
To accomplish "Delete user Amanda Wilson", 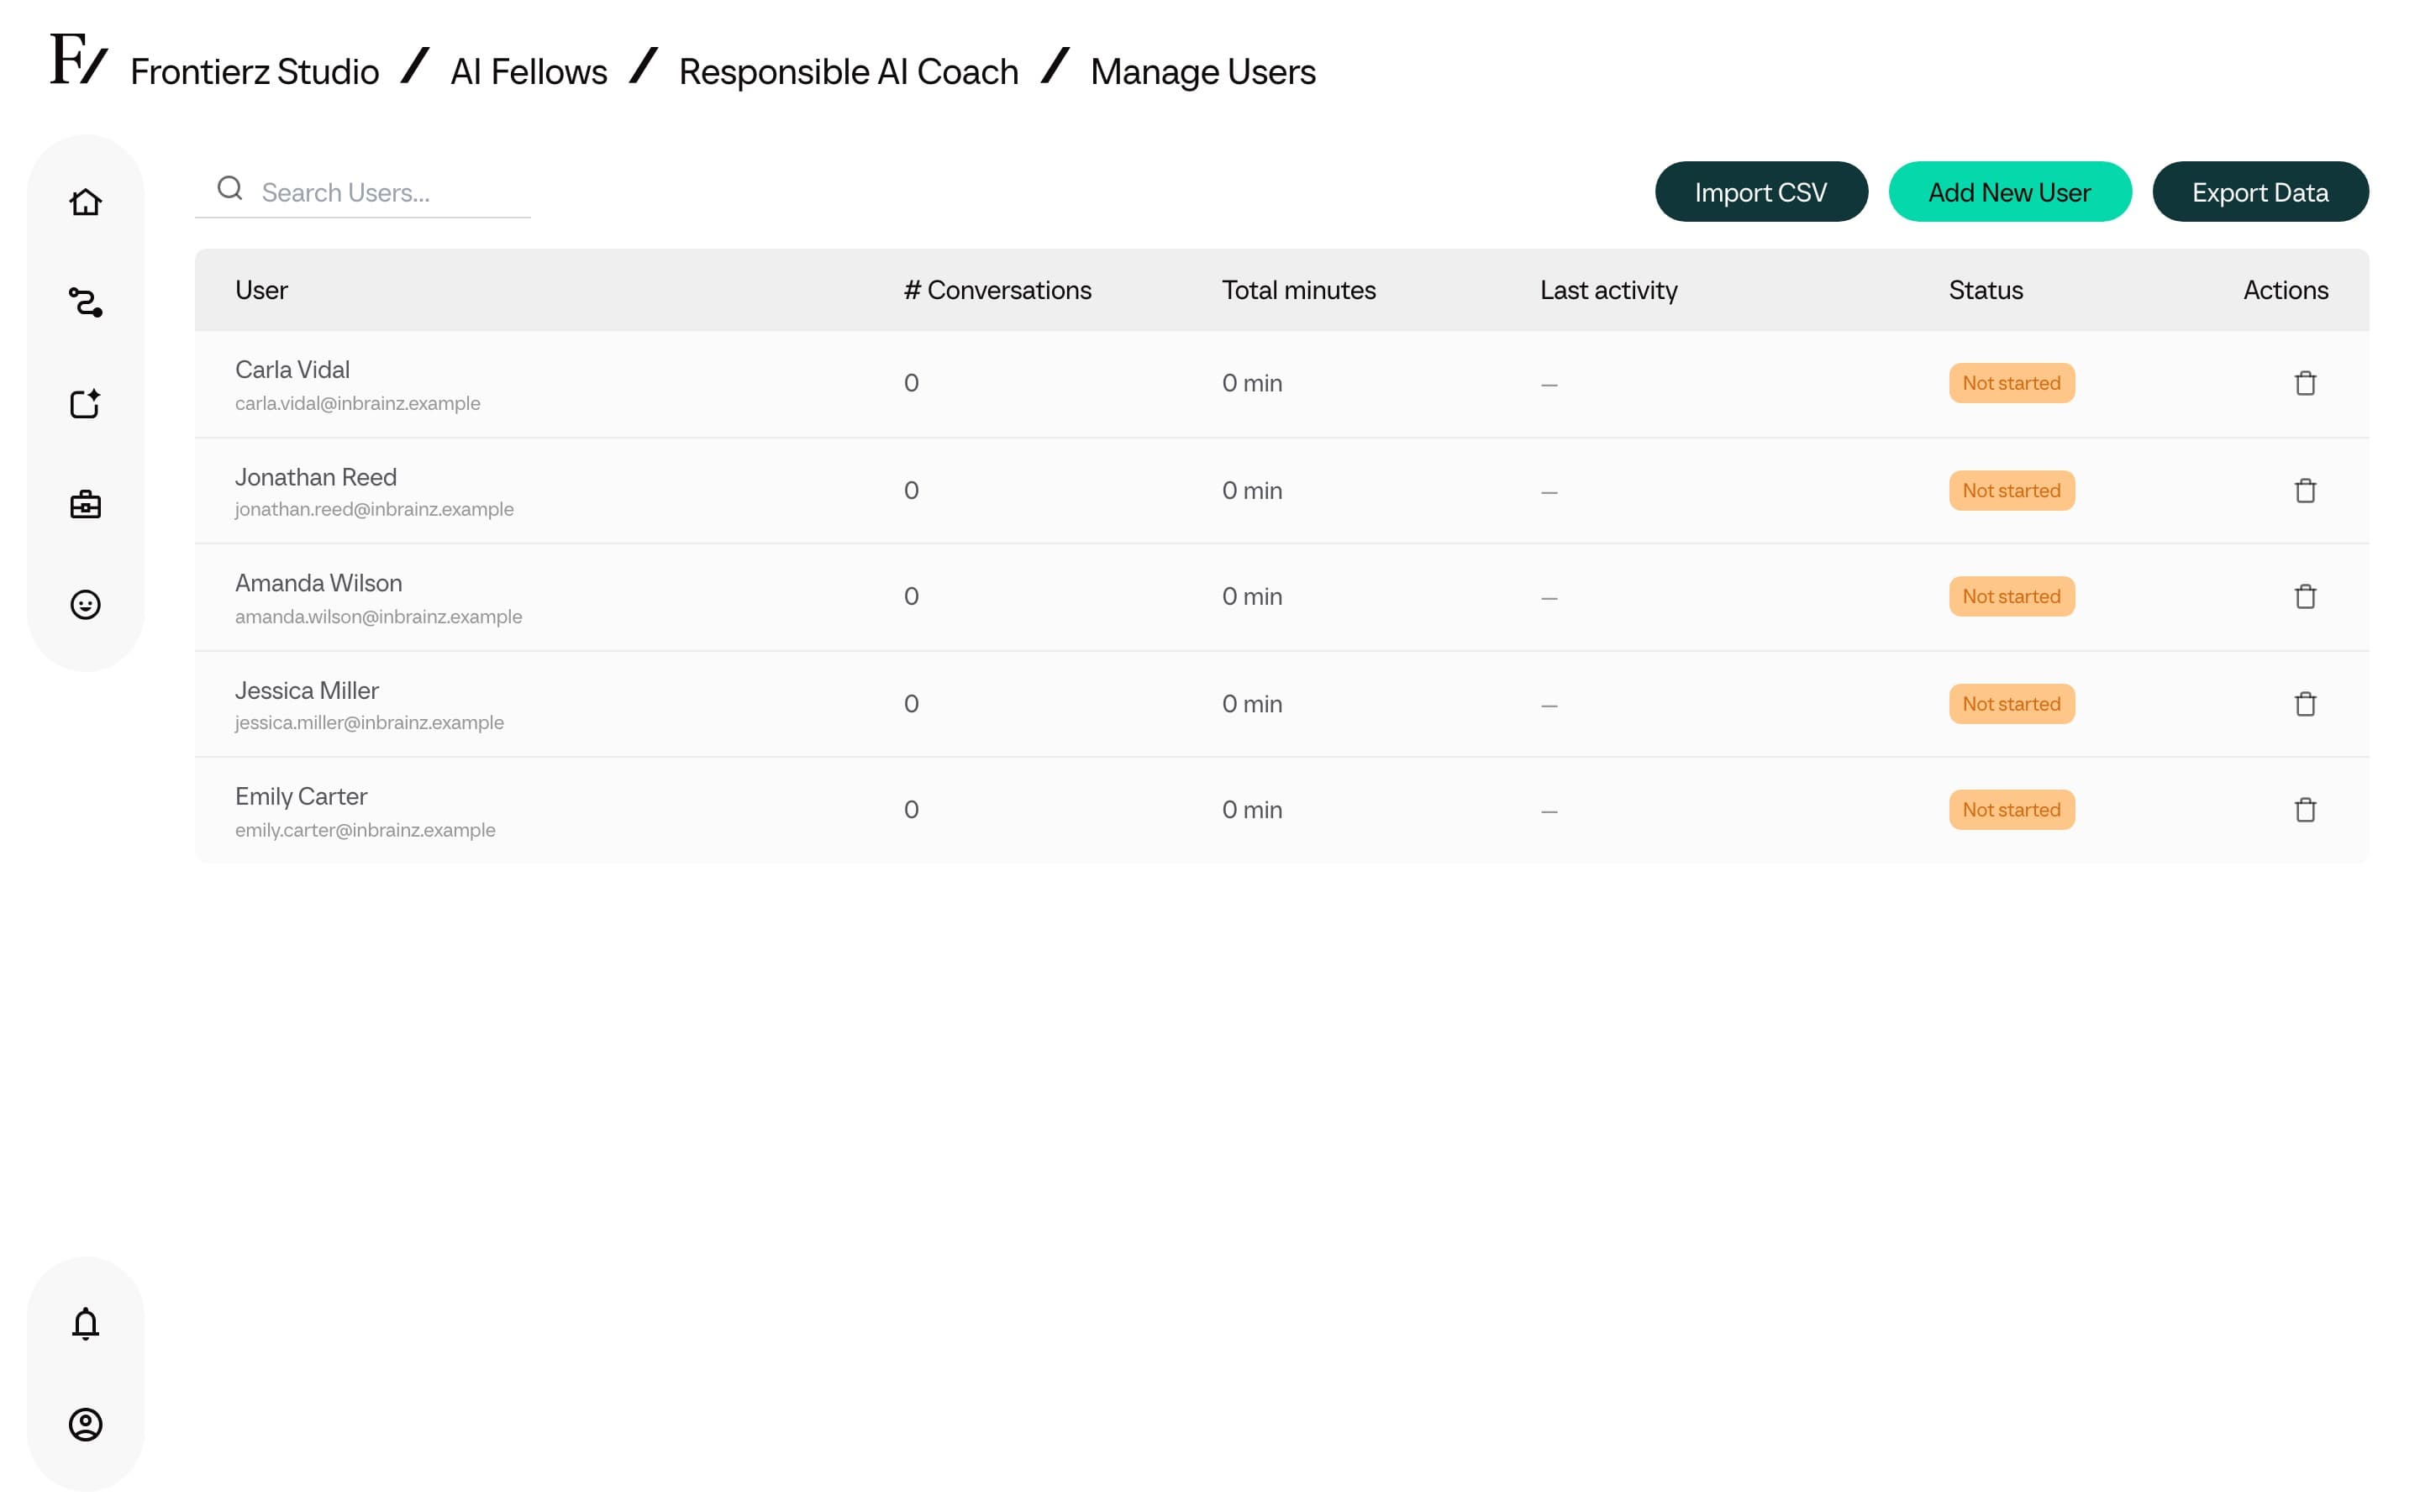I will coord(2305,596).
